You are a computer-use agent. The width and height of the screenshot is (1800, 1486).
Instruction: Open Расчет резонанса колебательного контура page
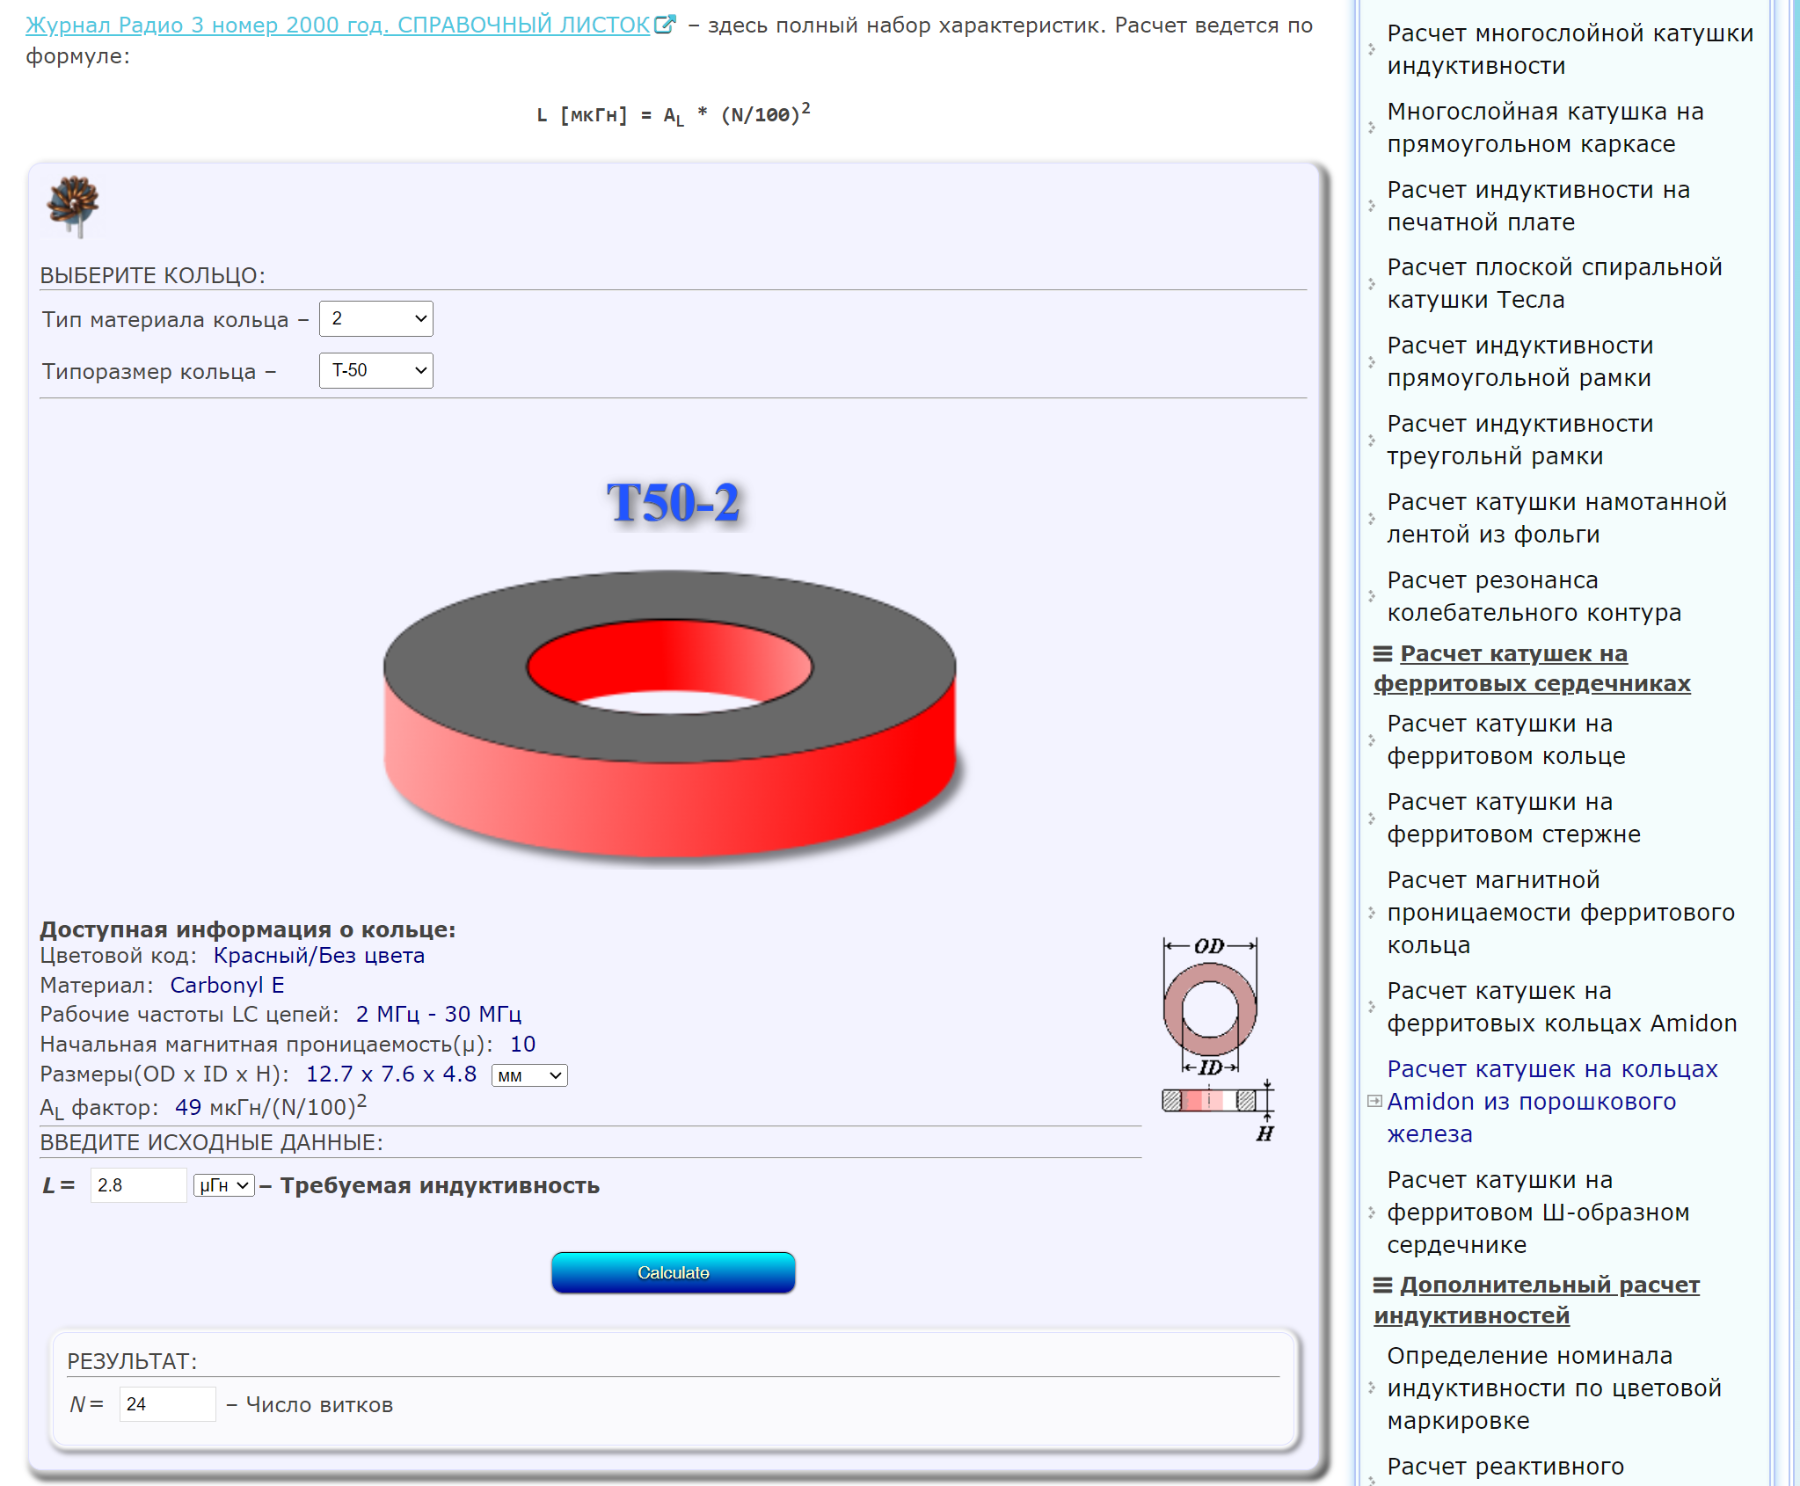pos(1533,596)
